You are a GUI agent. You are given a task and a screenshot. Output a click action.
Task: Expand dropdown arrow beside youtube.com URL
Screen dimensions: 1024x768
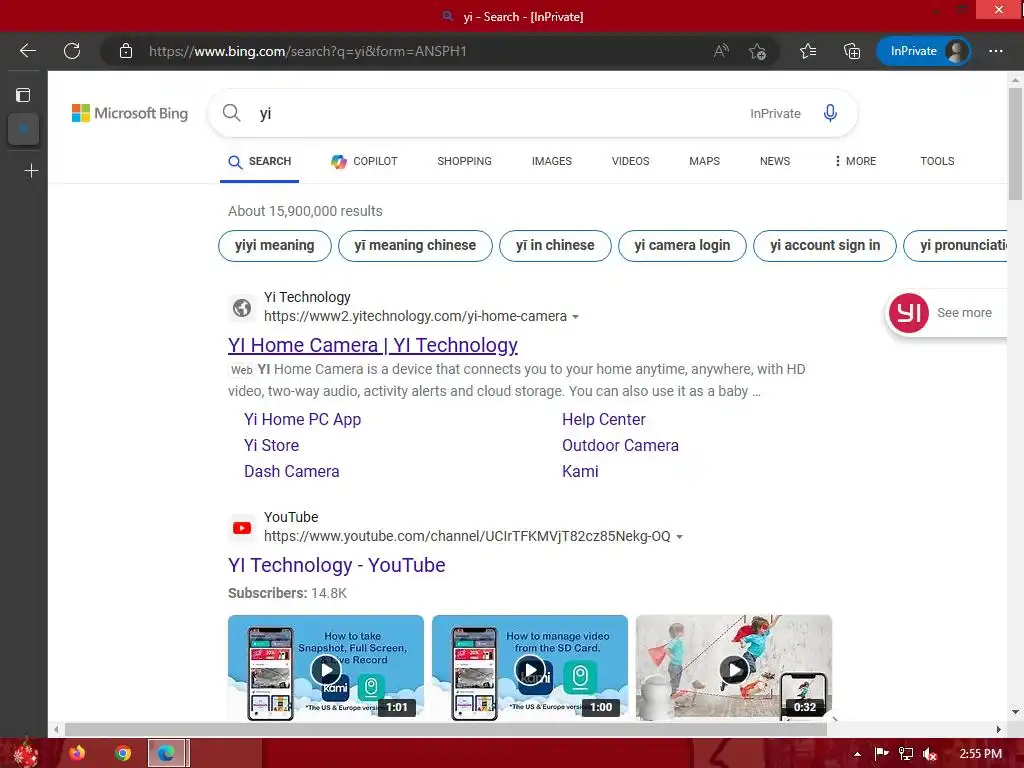coord(679,537)
